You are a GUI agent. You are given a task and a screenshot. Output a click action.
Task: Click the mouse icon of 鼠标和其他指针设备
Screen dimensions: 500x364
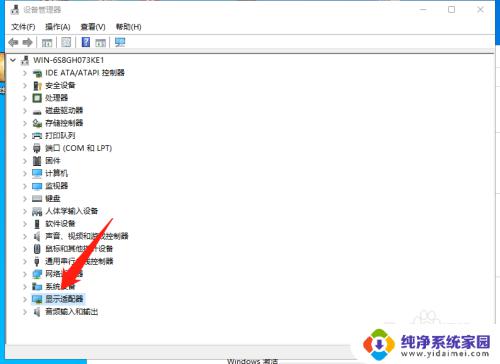point(37,249)
